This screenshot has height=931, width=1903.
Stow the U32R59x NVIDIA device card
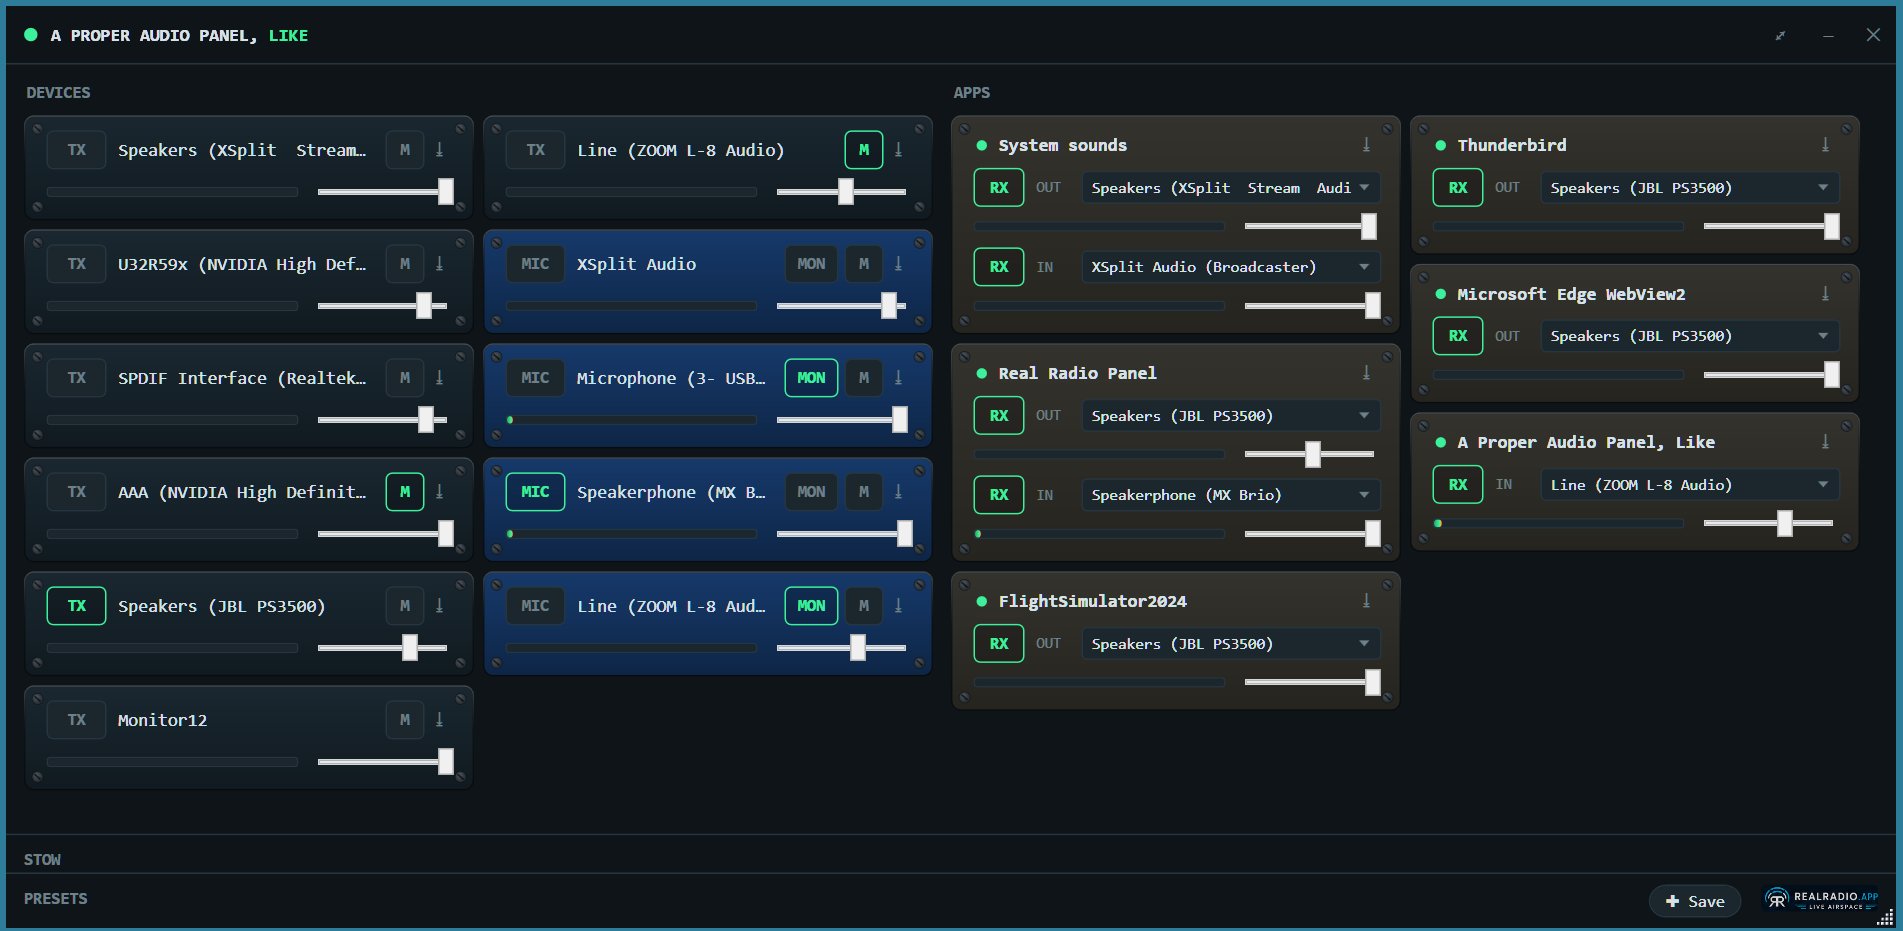pyautogui.click(x=439, y=264)
